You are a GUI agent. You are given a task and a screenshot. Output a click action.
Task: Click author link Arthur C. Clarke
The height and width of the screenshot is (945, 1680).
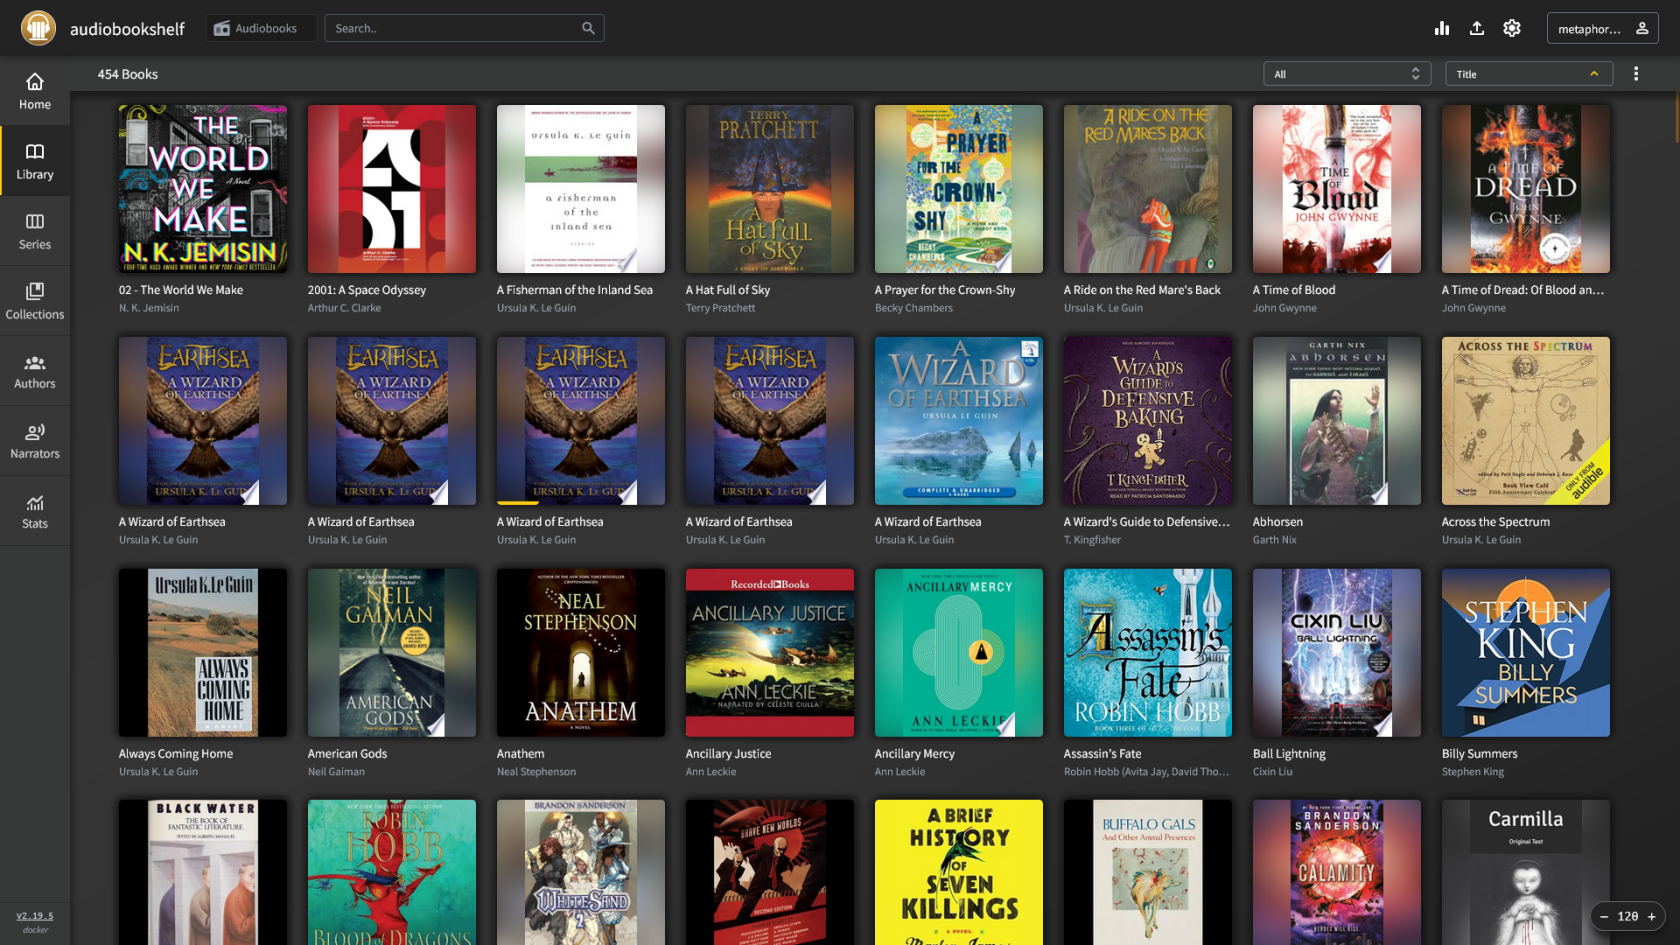[x=344, y=308]
